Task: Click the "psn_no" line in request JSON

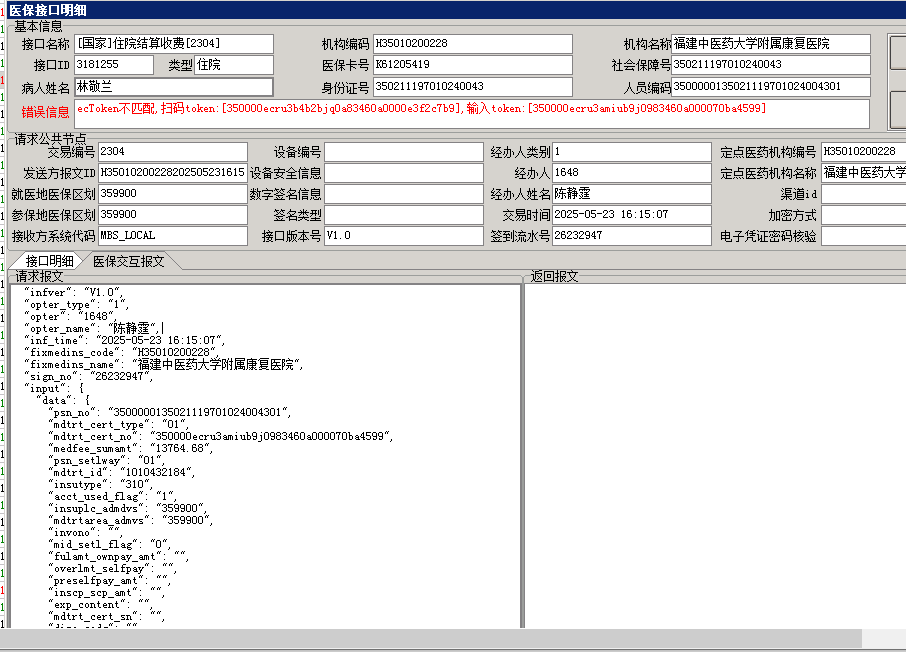Action: click(170, 412)
